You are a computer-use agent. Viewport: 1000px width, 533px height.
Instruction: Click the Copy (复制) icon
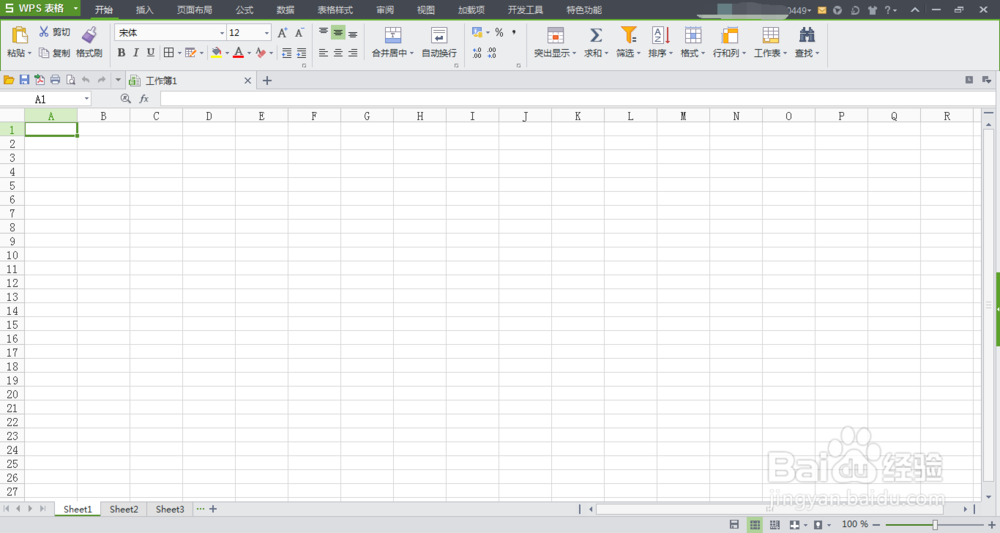(x=44, y=53)
